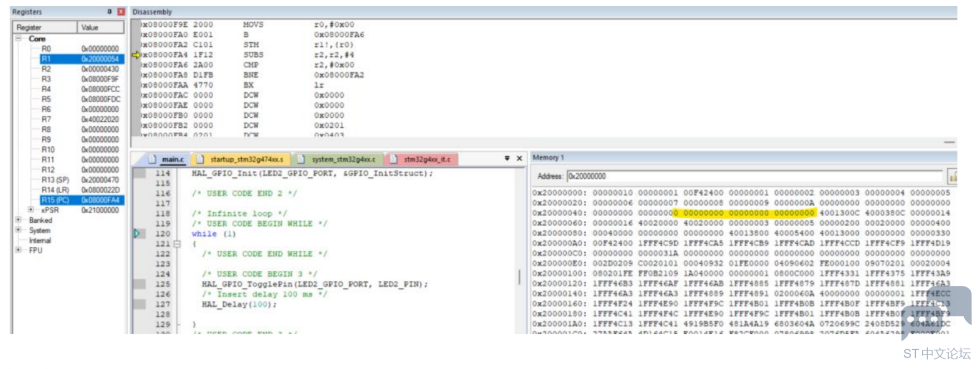The height and width of the screenshot is (369, 980).
Task: Pin the Registers panel with auto-hide icon
Action: [x=110, y=12]
